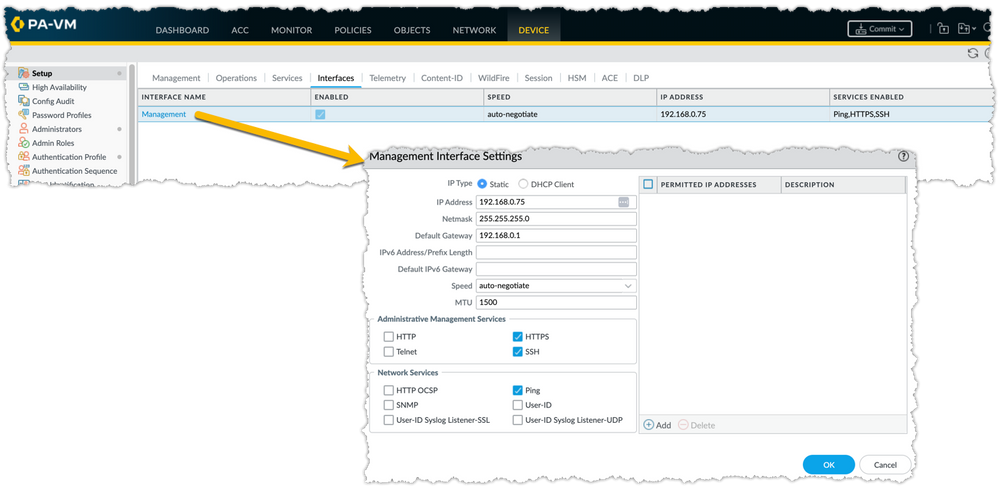
Task: Toggle the Management interface Enabled checkbox
Action: pos(320,114)
